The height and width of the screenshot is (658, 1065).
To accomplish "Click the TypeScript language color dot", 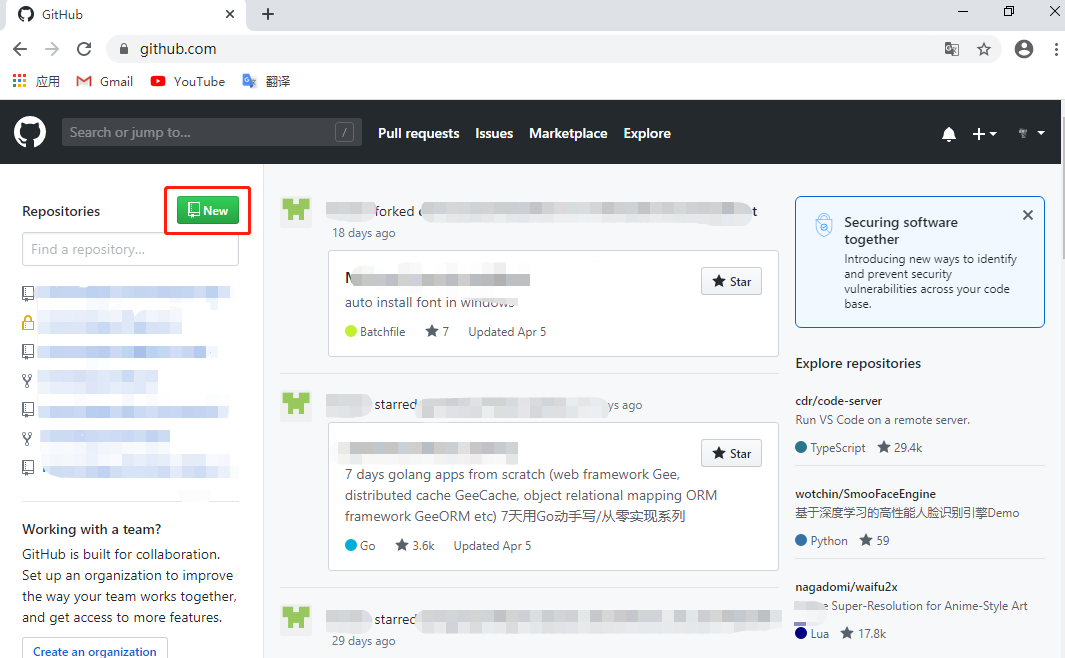I will 801,447.
